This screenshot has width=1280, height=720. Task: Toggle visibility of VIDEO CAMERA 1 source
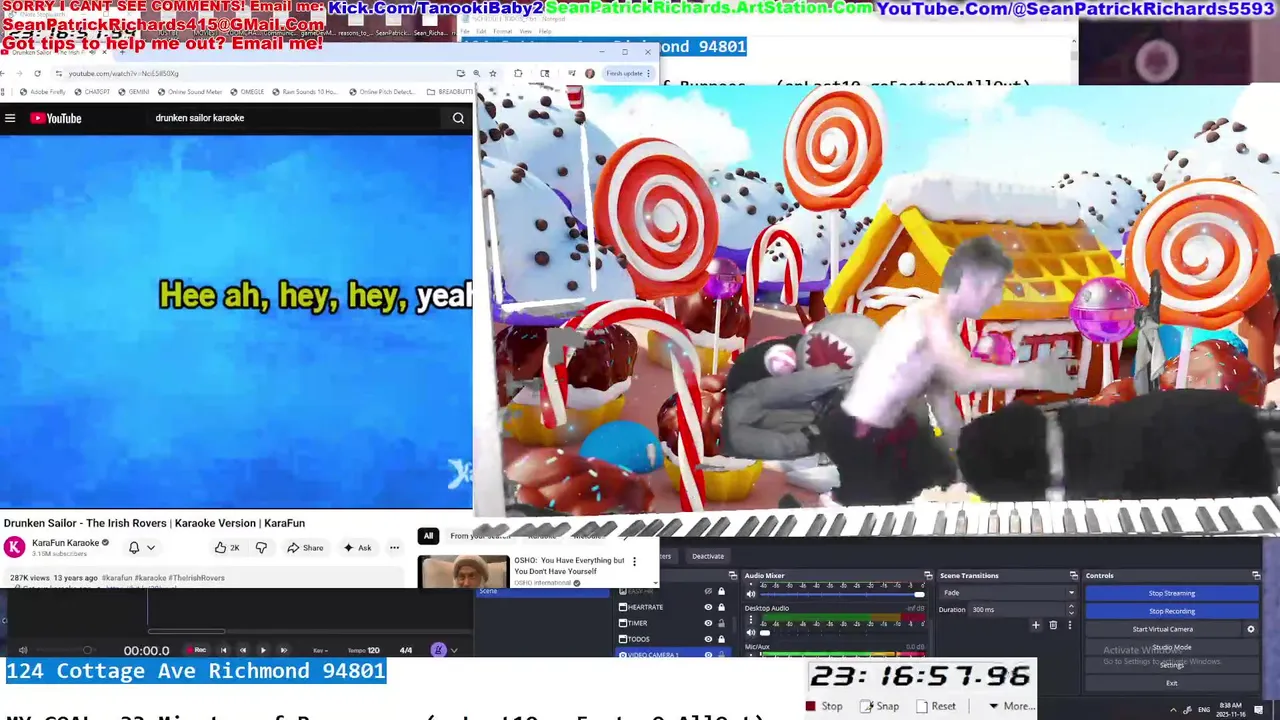pos(708,654)
